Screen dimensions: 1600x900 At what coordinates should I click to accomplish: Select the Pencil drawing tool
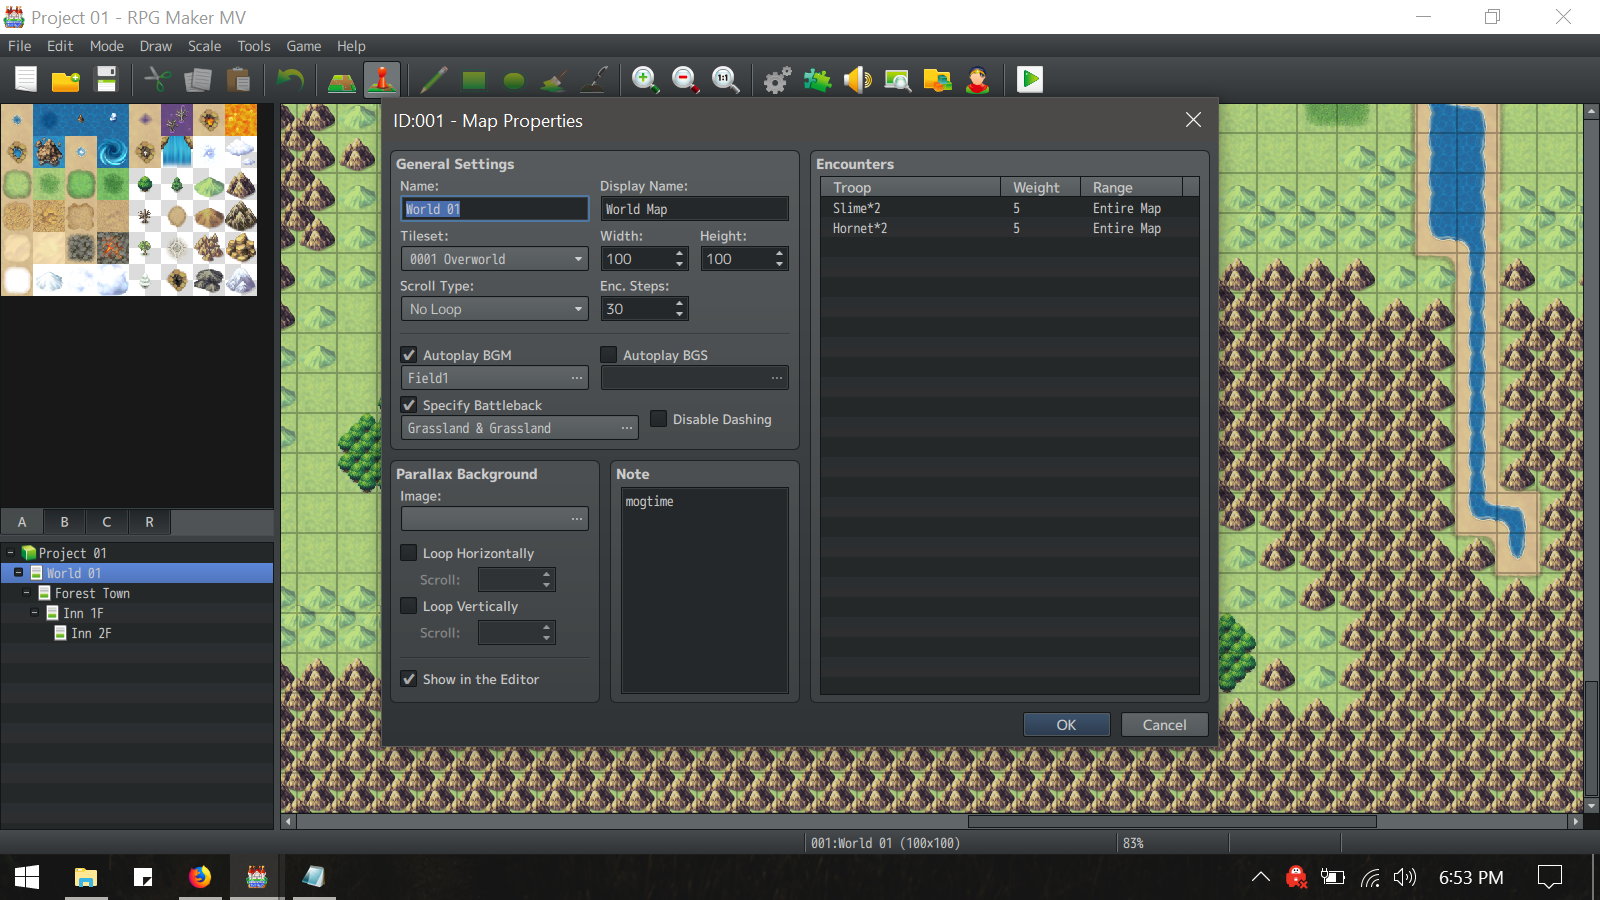click(x=434, y=80)
